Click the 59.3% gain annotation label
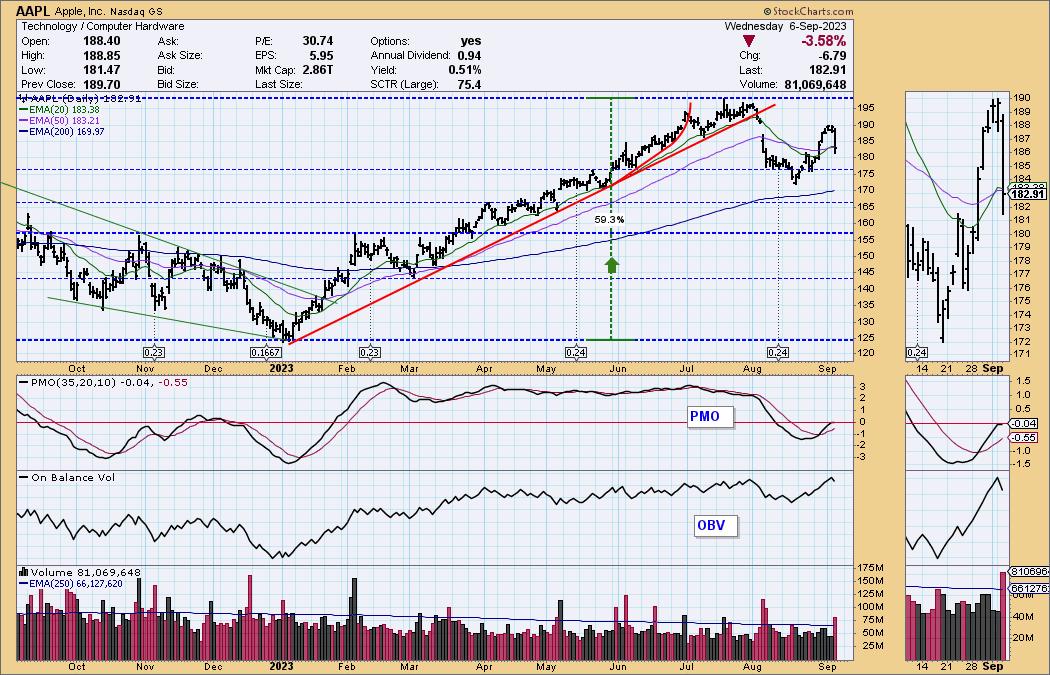This screenshot has height=675, width=1050. click(x=609, y=219)
